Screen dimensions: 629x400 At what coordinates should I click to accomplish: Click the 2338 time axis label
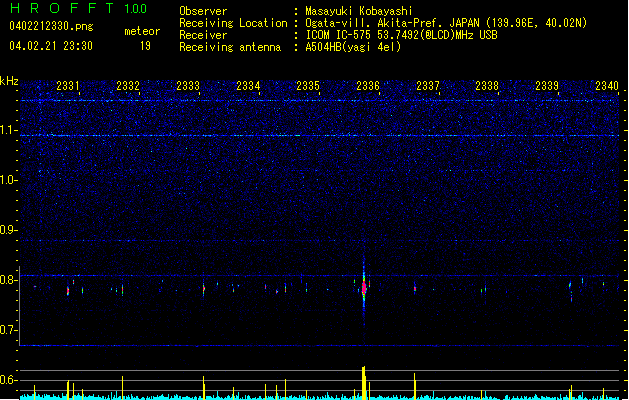click(x=487, y=86)
